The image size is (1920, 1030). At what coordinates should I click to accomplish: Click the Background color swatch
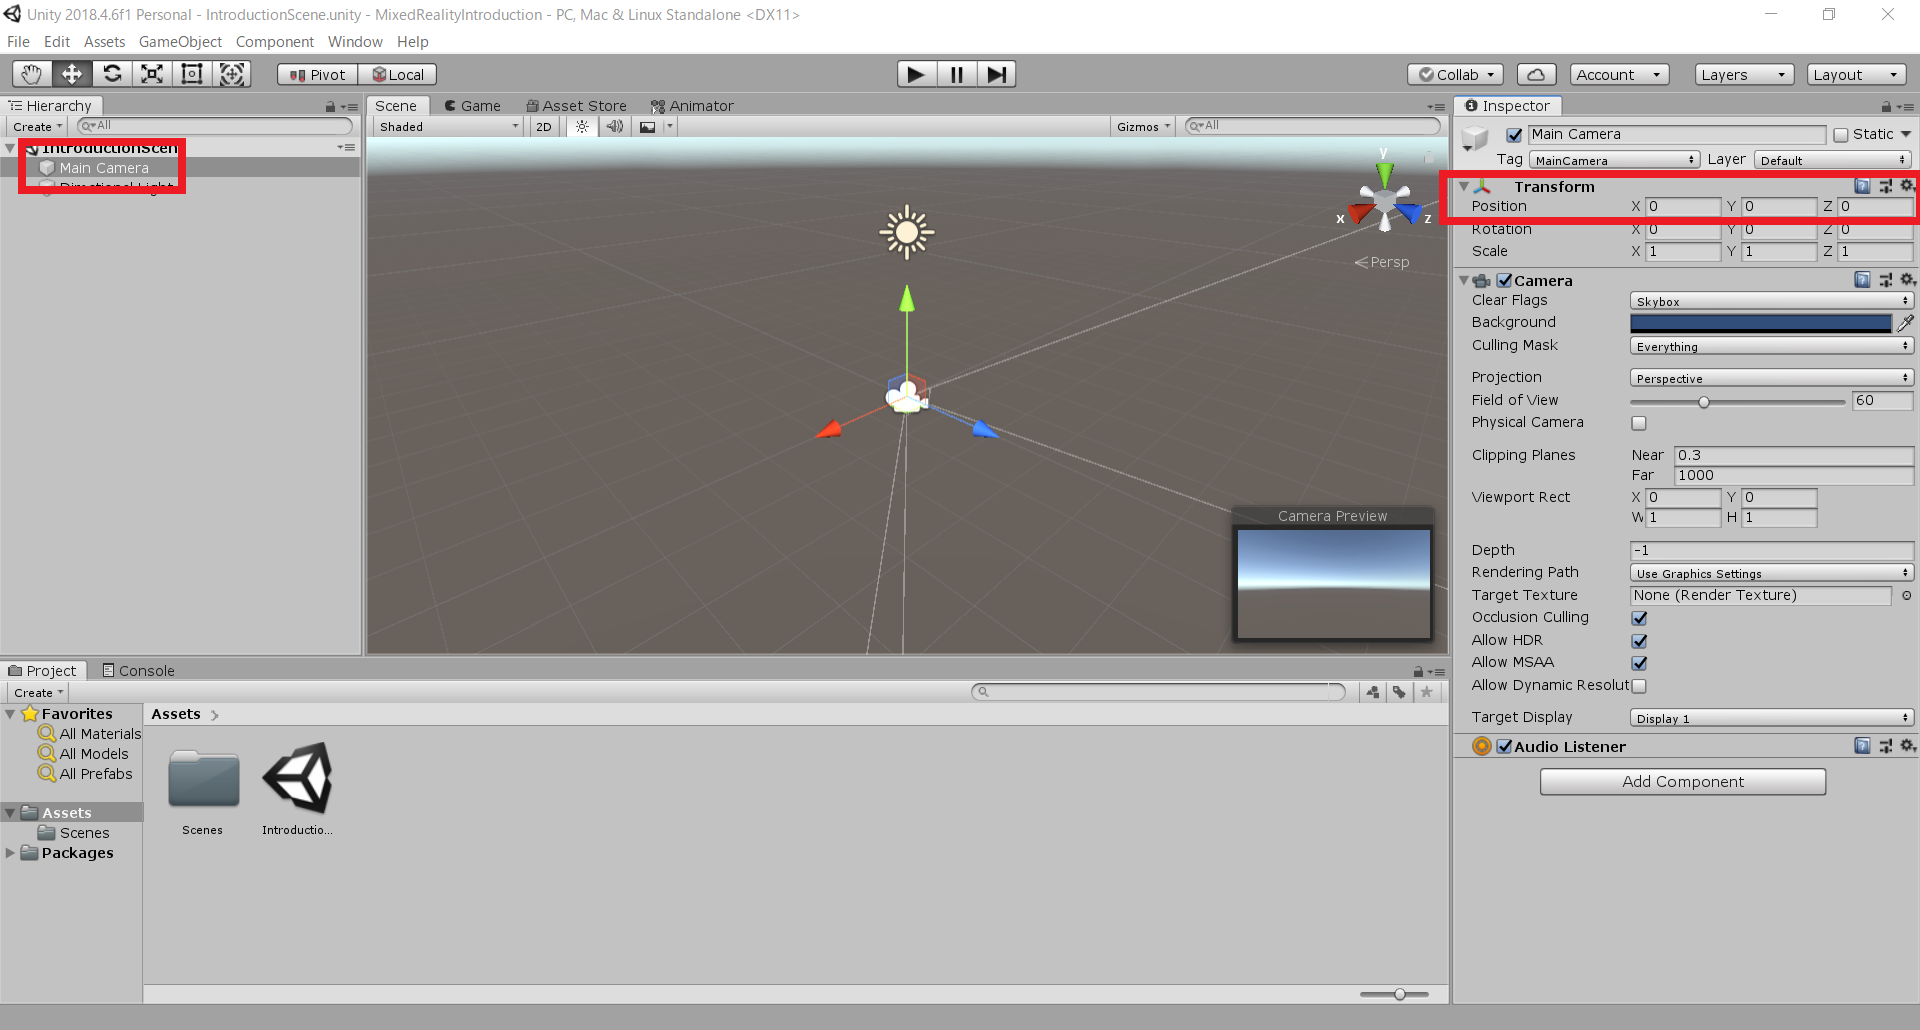1761,323
